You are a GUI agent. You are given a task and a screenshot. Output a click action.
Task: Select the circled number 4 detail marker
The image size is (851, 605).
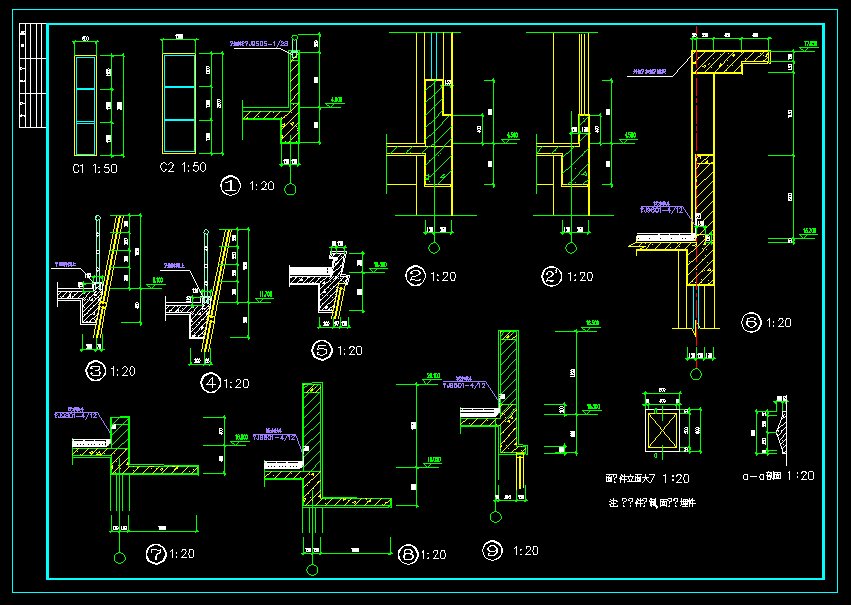(210, 382)
